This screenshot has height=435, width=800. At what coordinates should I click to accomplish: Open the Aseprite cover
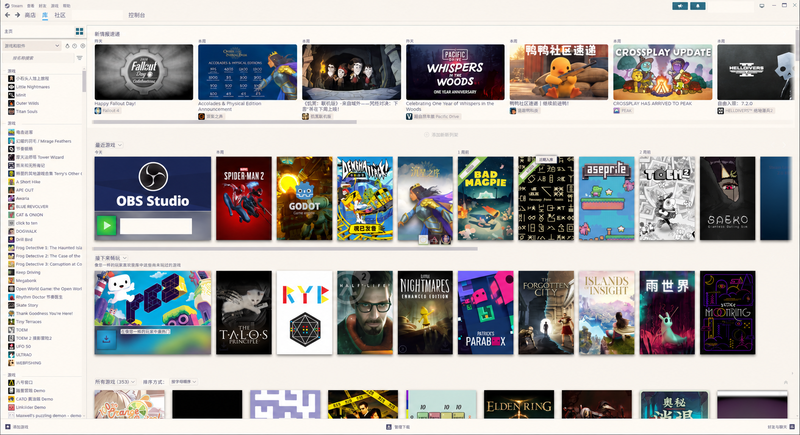(607, 198)
